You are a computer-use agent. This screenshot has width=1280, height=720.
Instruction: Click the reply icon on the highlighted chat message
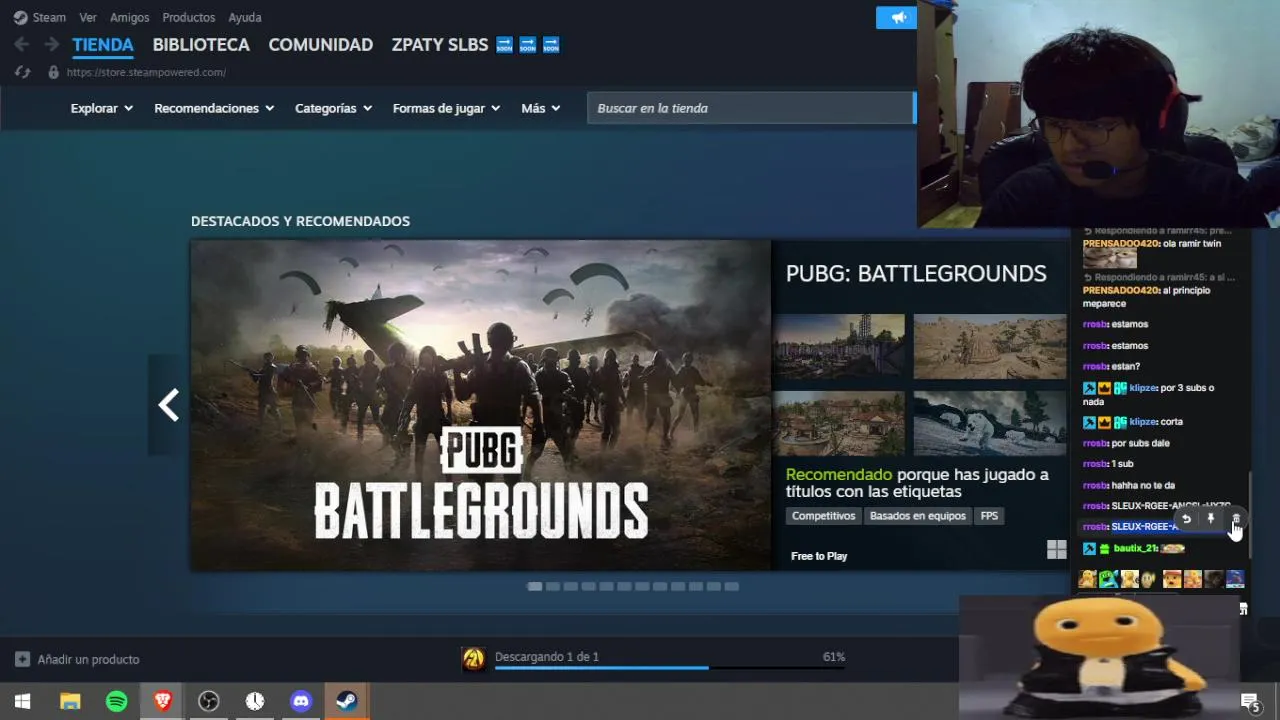[1187, 519]
